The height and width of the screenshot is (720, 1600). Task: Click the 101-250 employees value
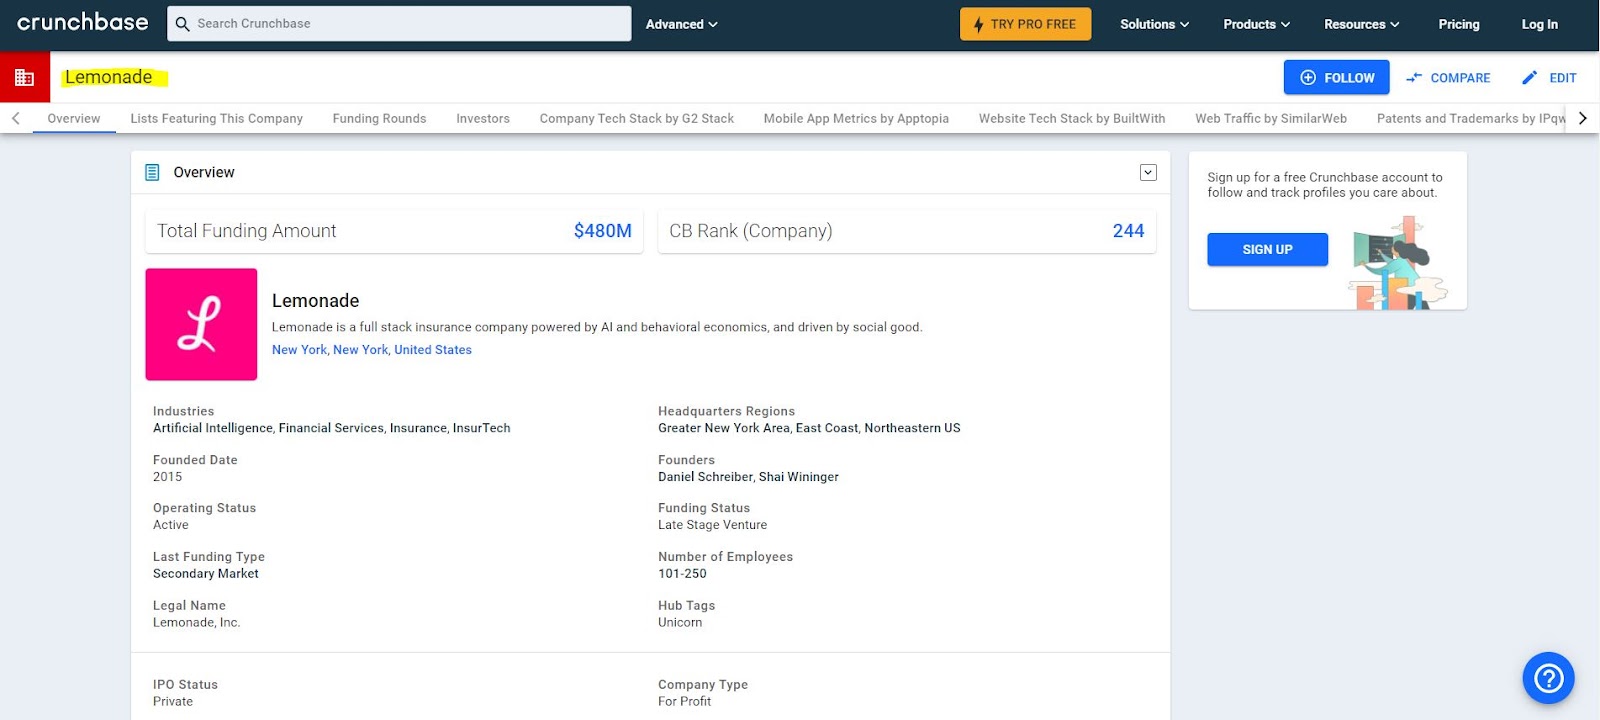click(x=682, y=574)
